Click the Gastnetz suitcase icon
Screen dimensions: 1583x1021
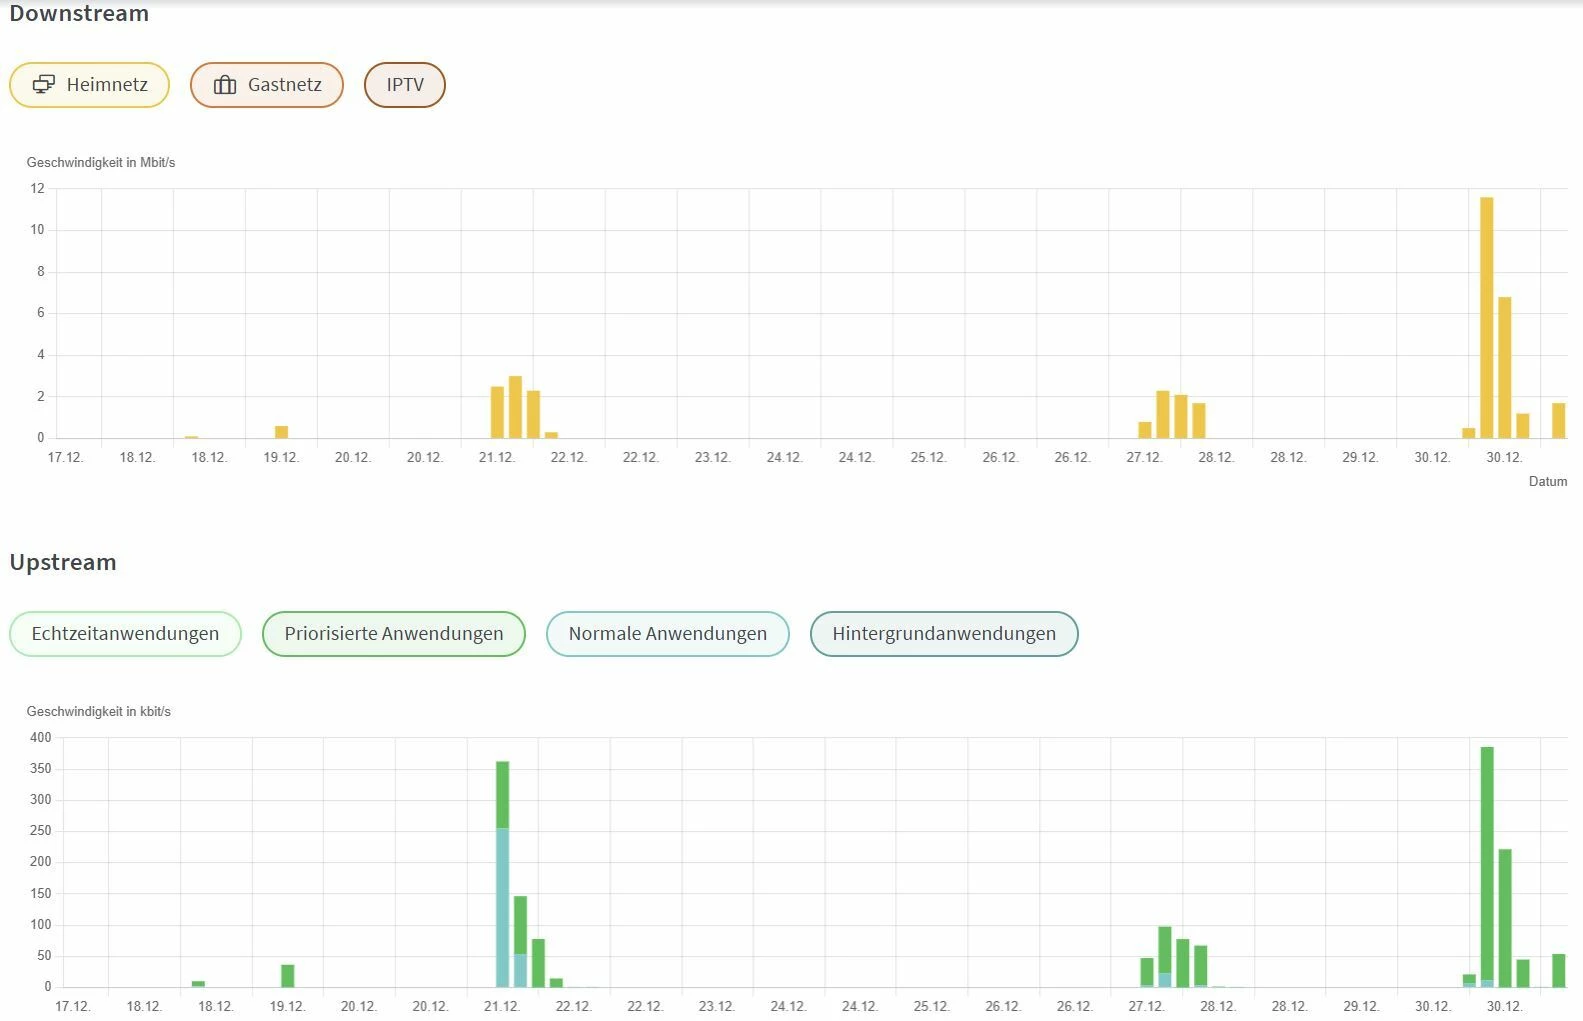click(x=225, y=85)
